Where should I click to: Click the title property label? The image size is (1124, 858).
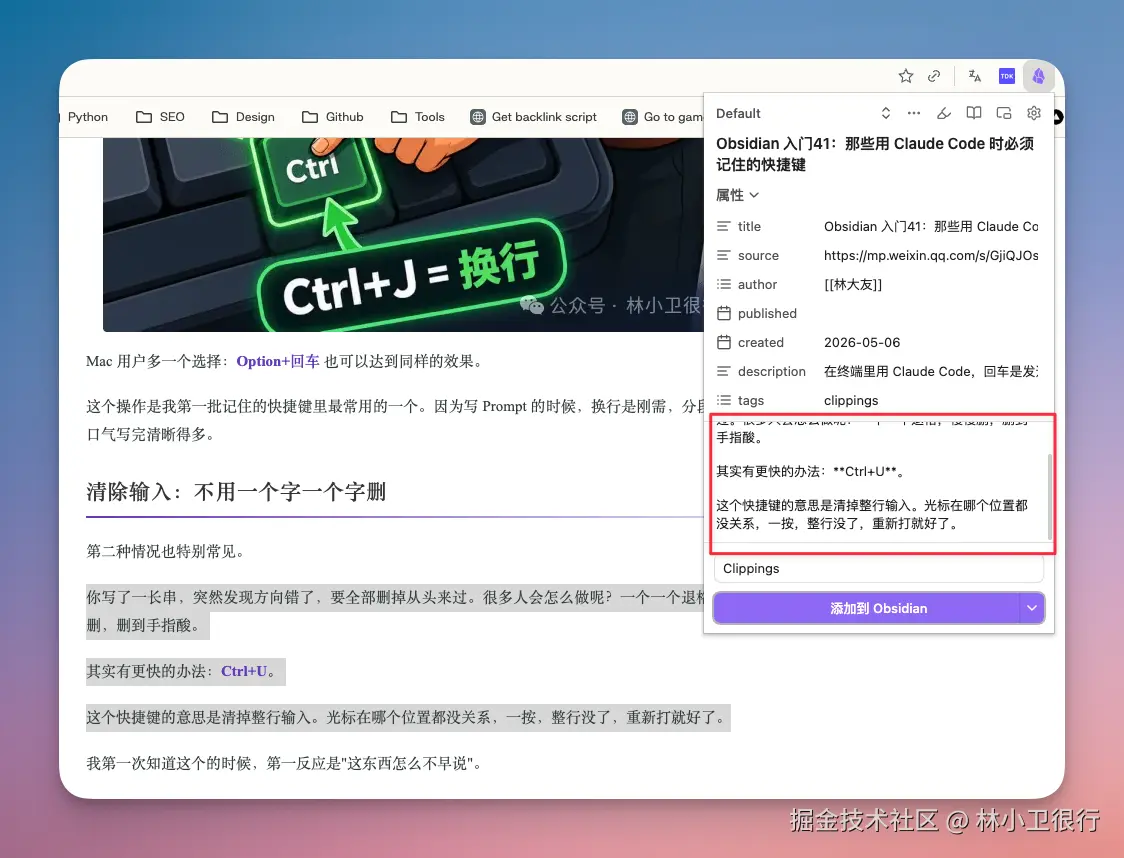[749, 227]
